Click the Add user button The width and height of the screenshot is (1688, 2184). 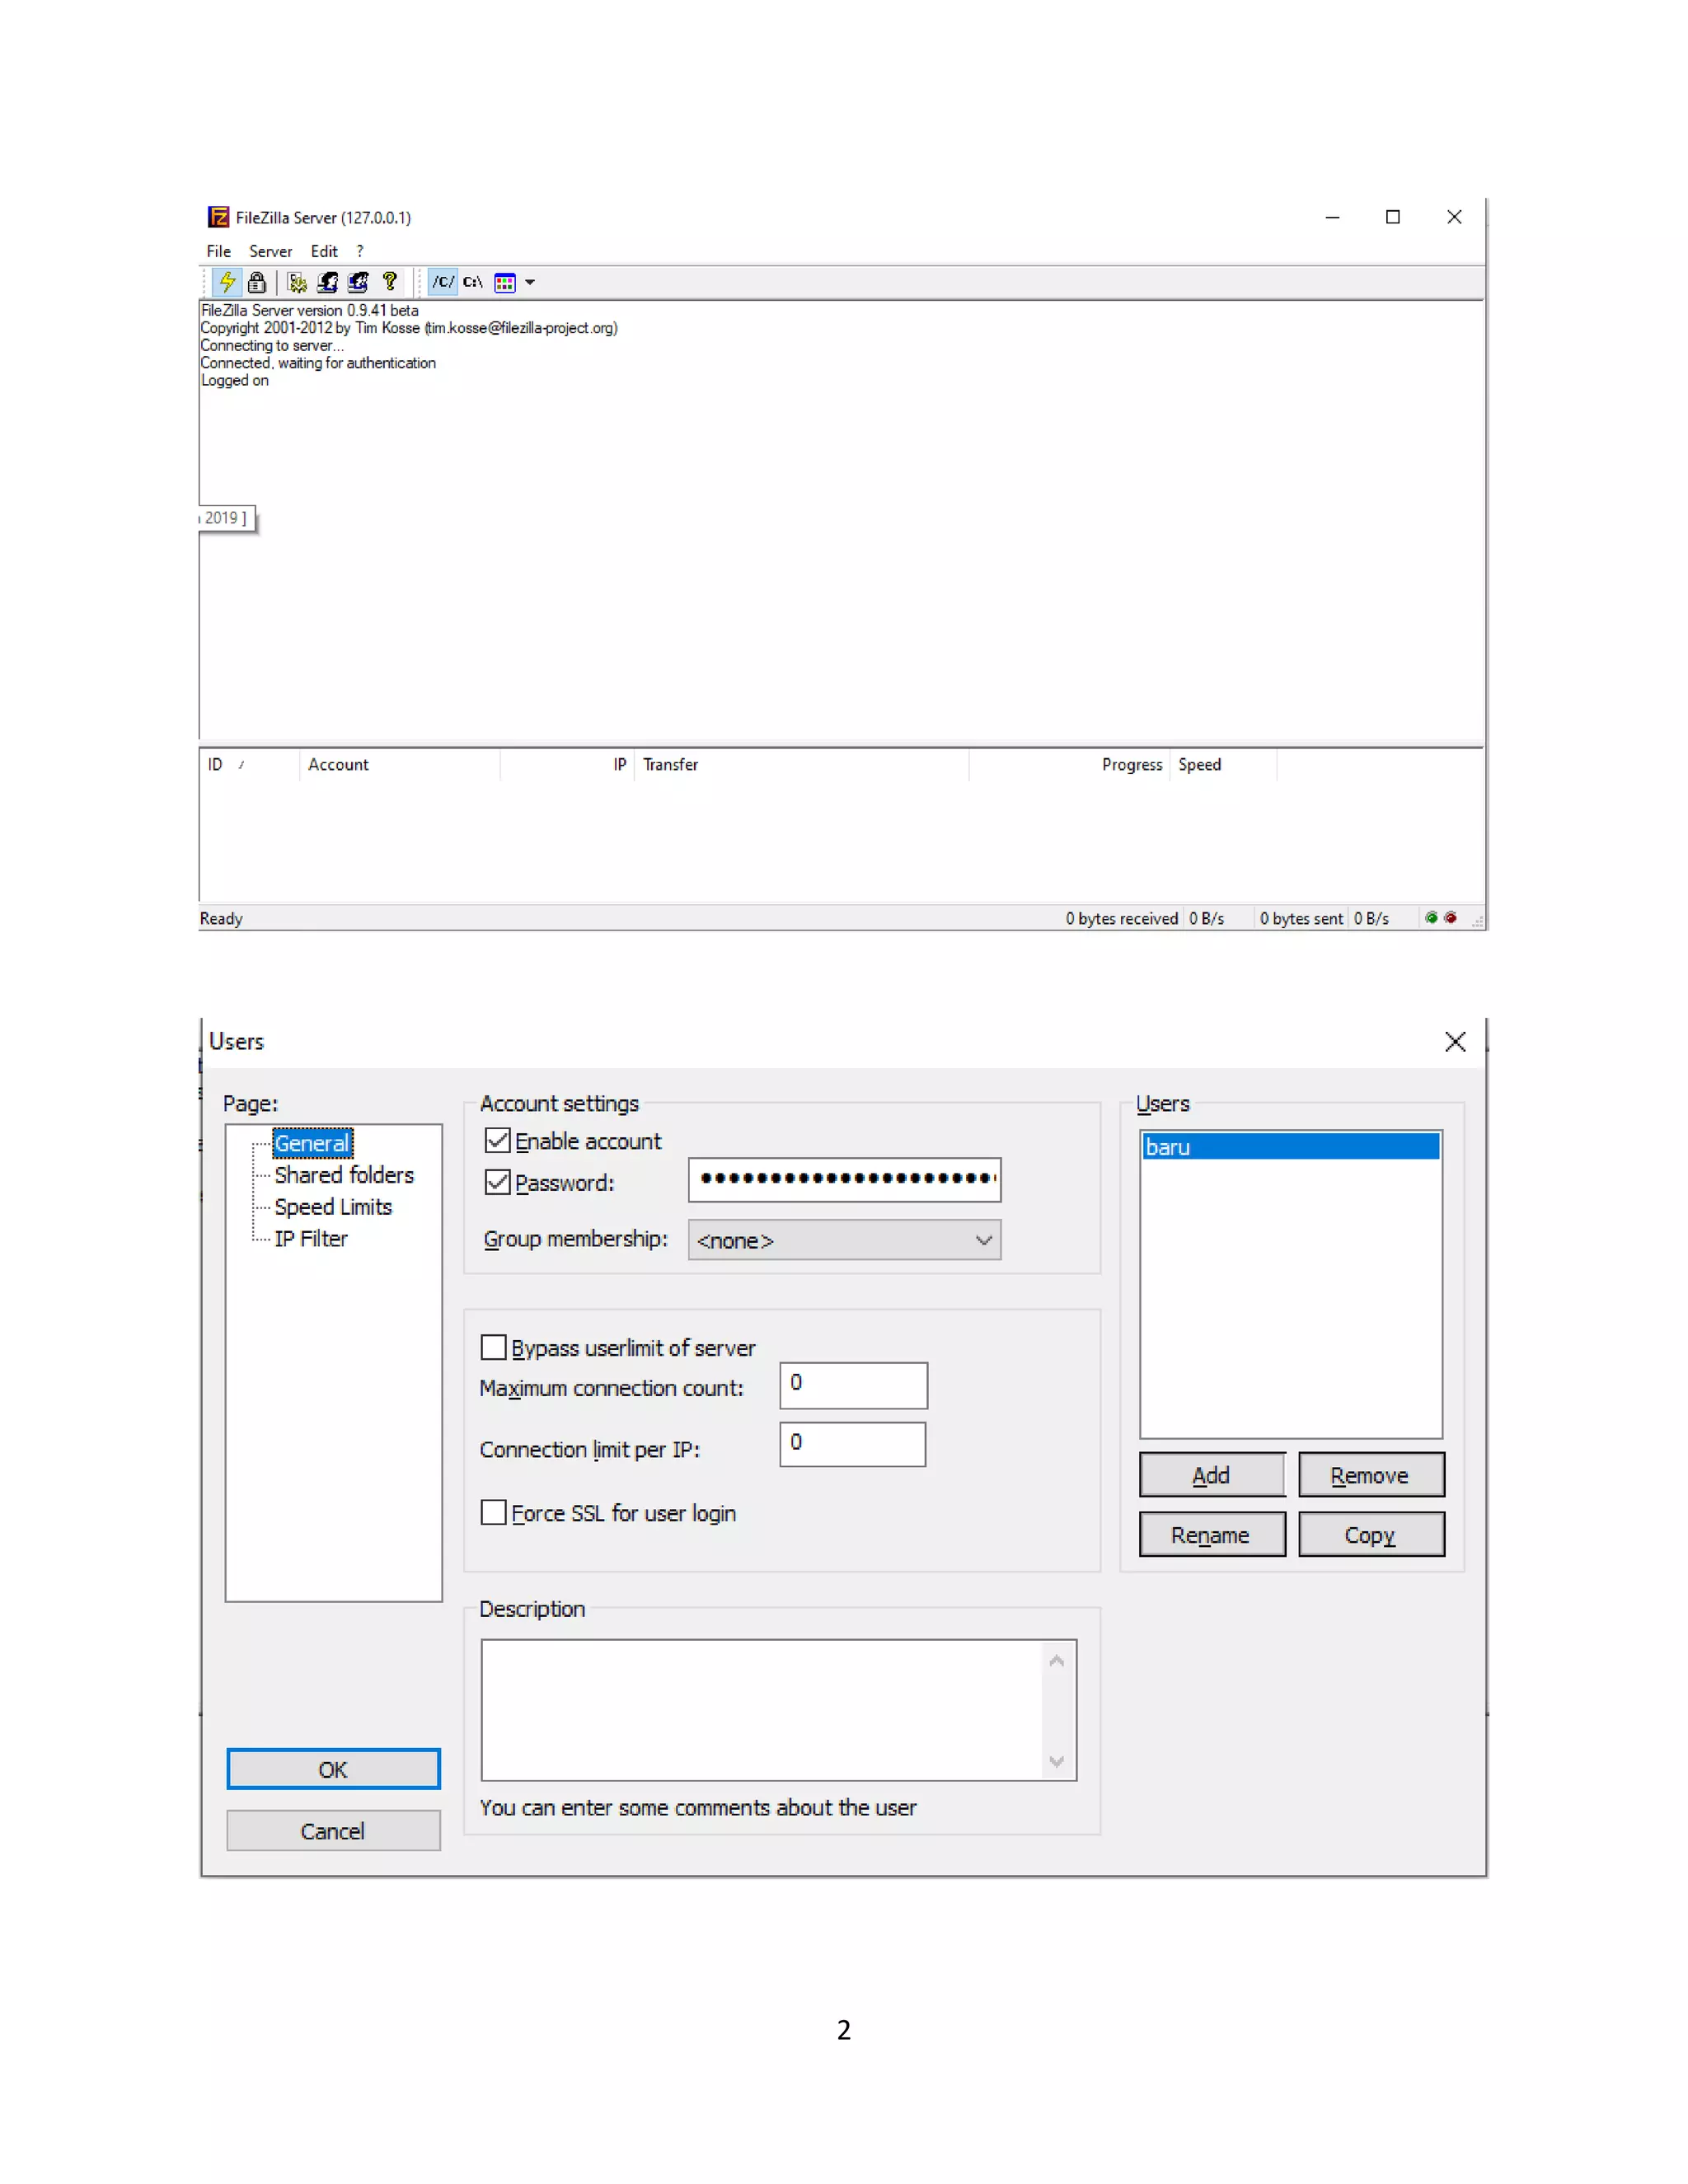1211,1475
